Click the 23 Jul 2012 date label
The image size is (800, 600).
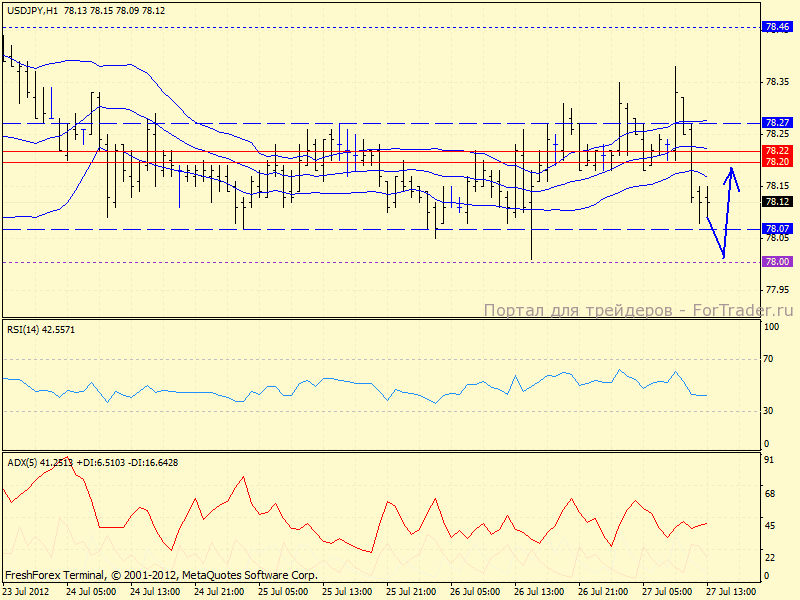[27, 592]
